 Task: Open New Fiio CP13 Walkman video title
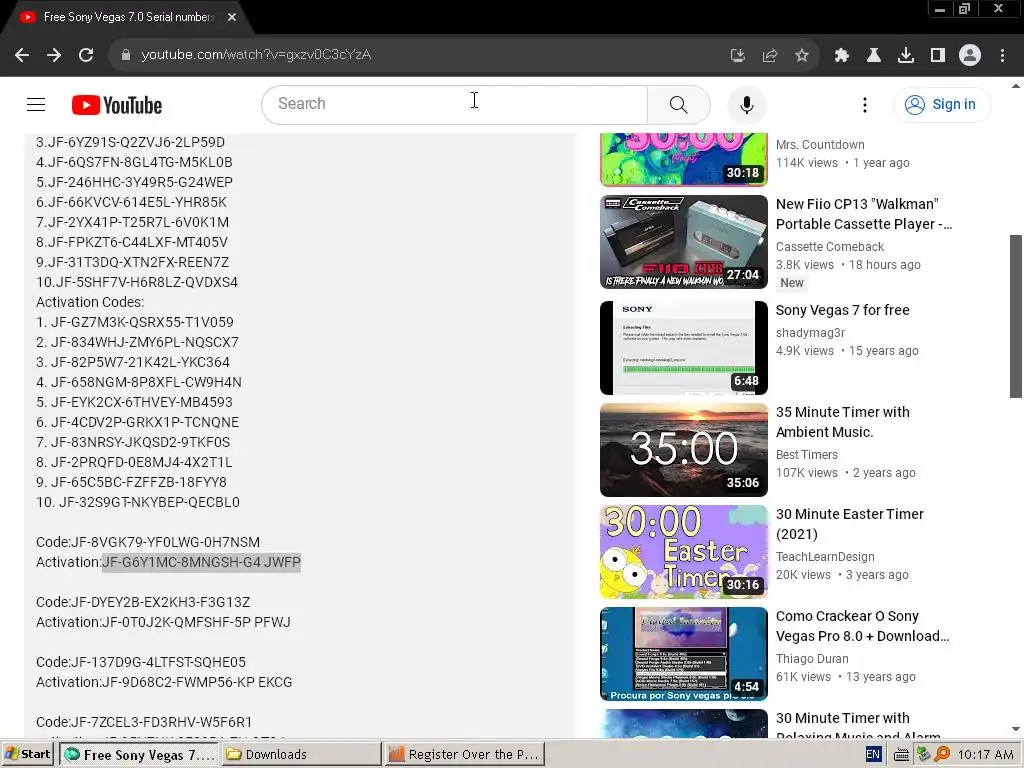coord(863,214)
